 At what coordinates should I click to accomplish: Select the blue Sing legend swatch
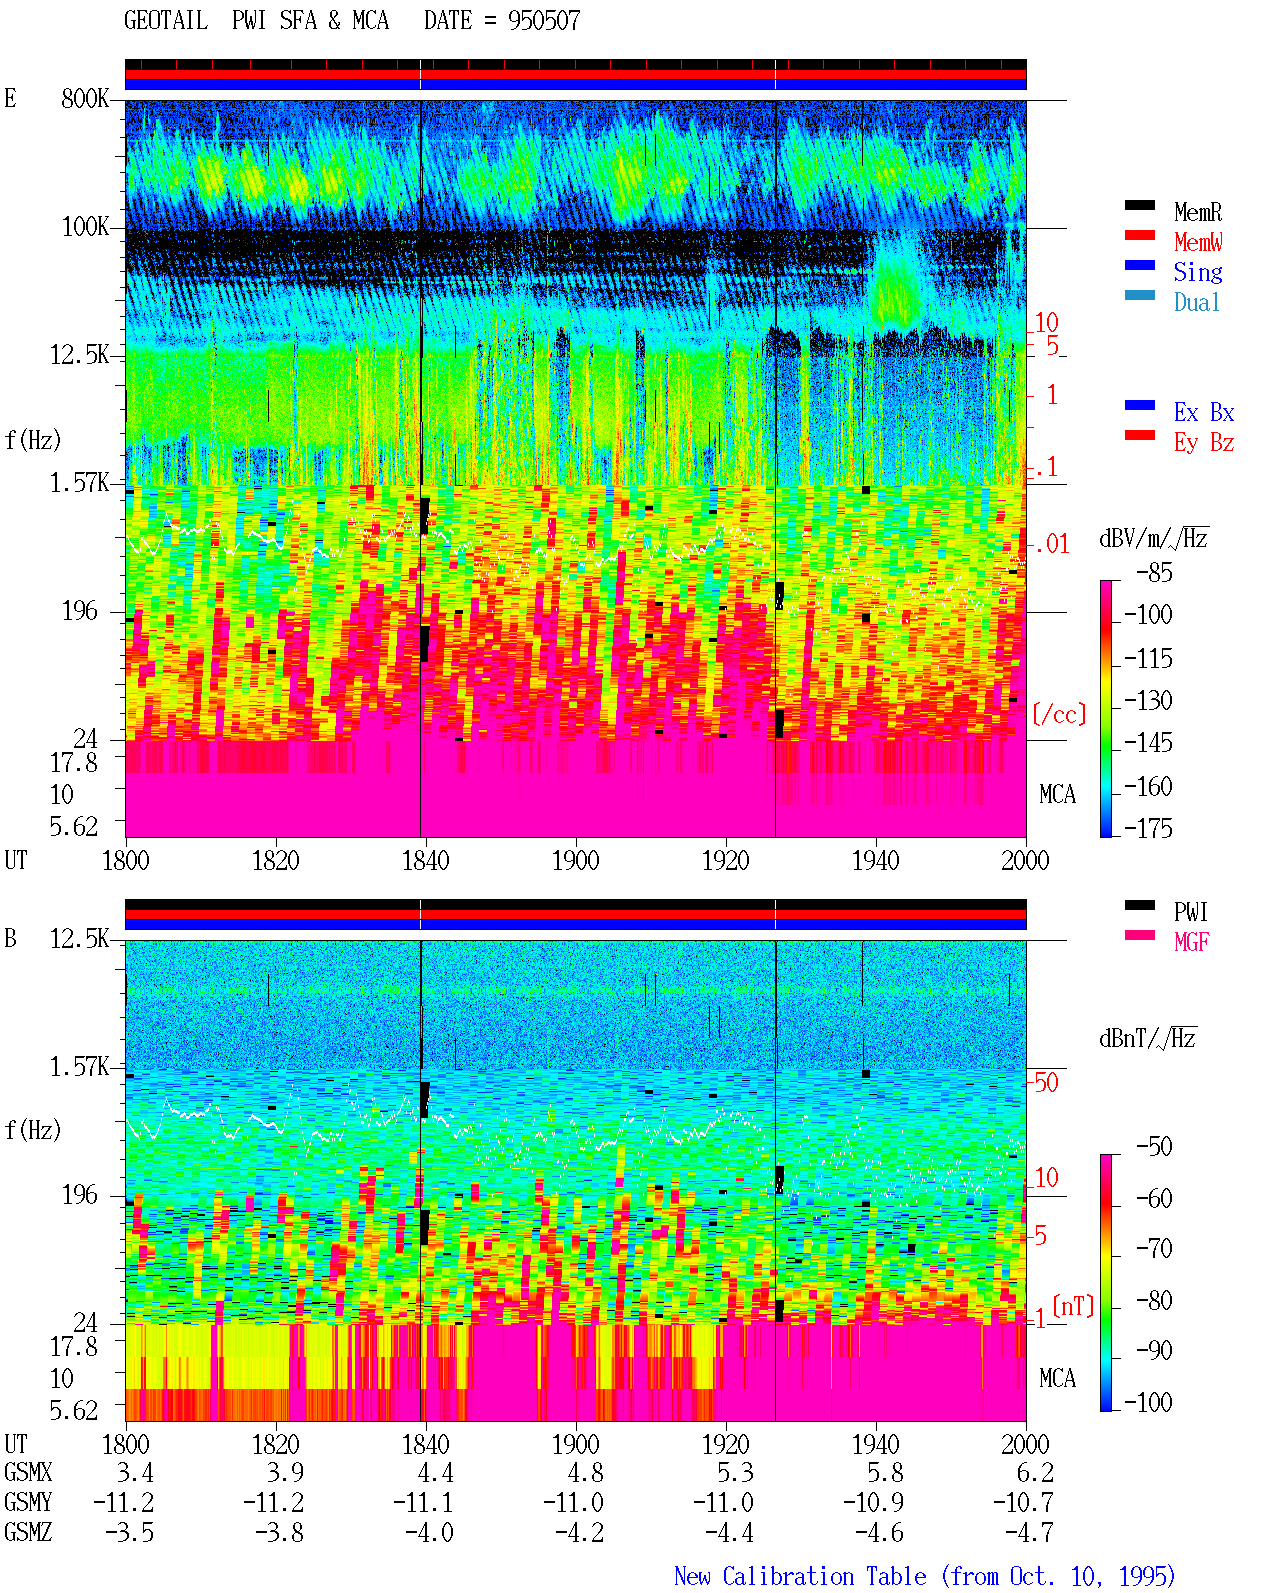[x=1140, y=265]
